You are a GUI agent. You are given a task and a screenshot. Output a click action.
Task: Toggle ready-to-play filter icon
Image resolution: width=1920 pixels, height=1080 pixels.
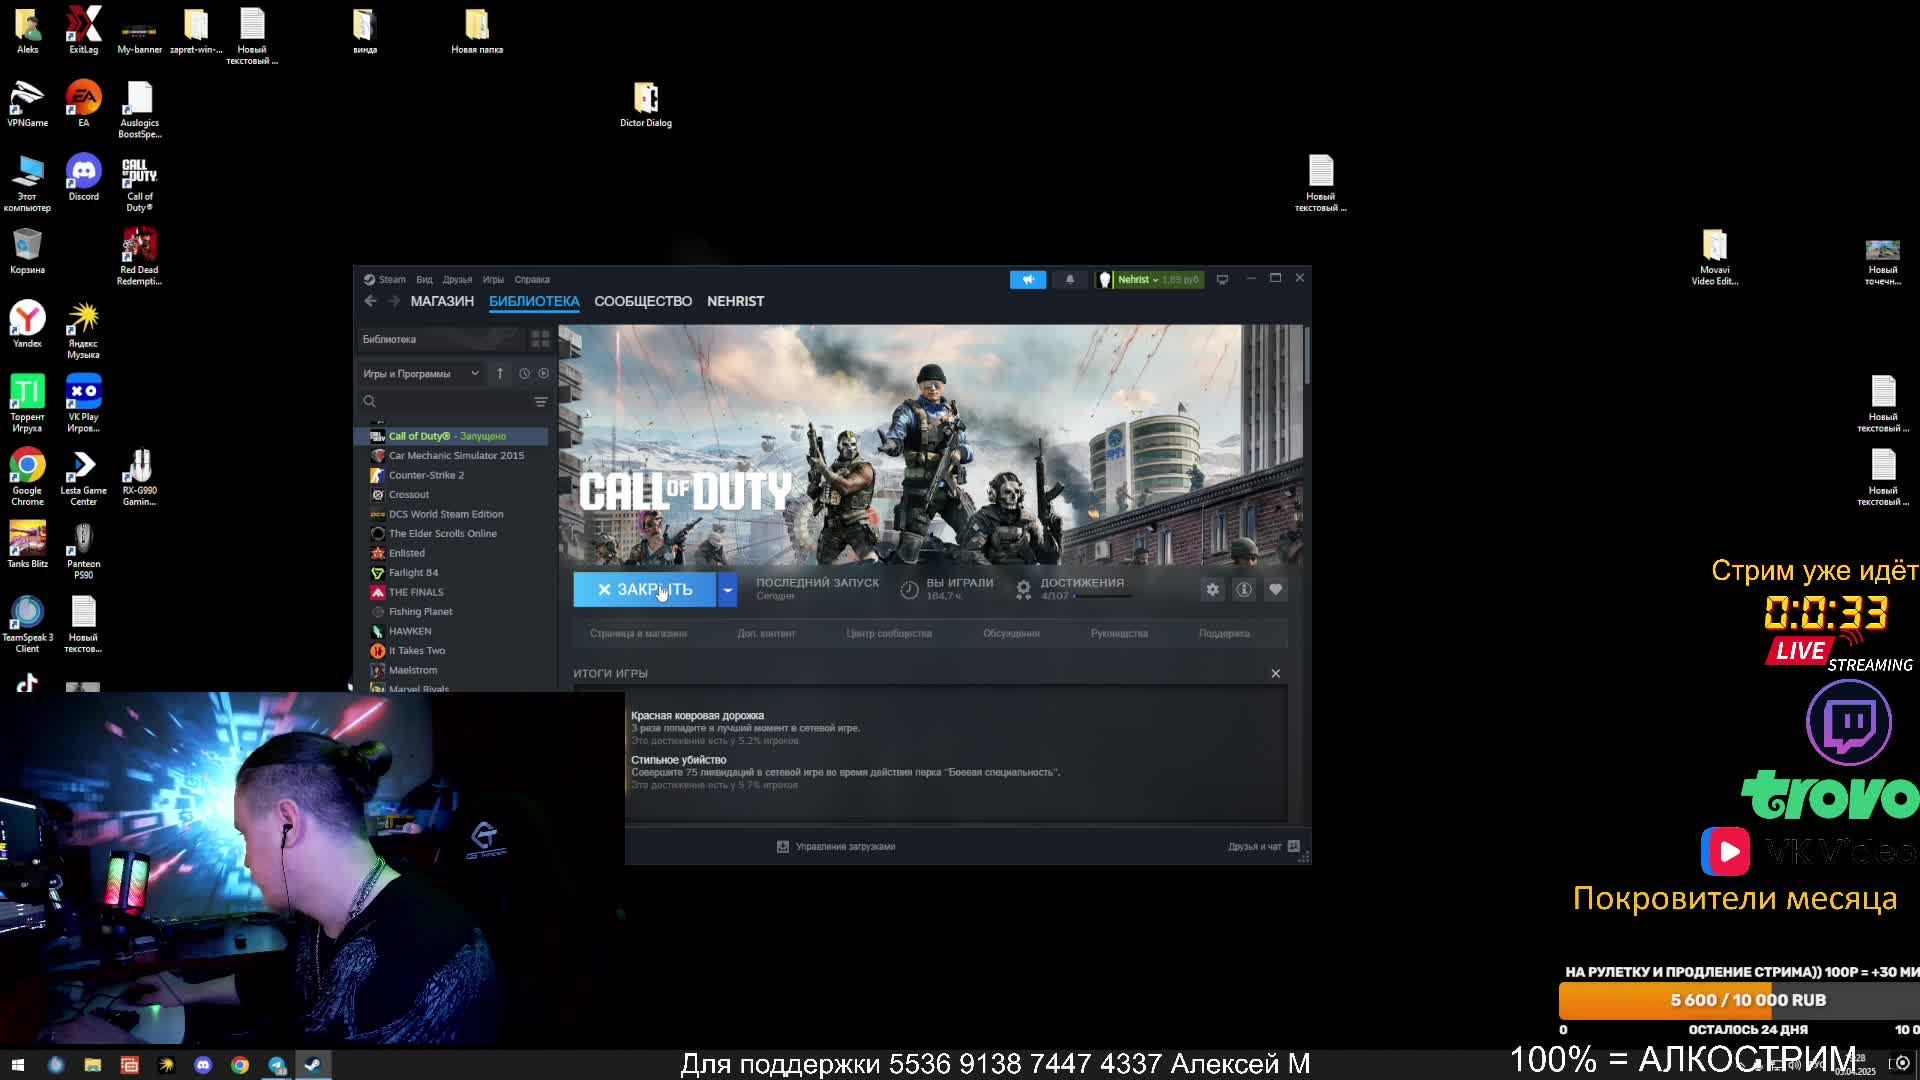pos(543,374)
